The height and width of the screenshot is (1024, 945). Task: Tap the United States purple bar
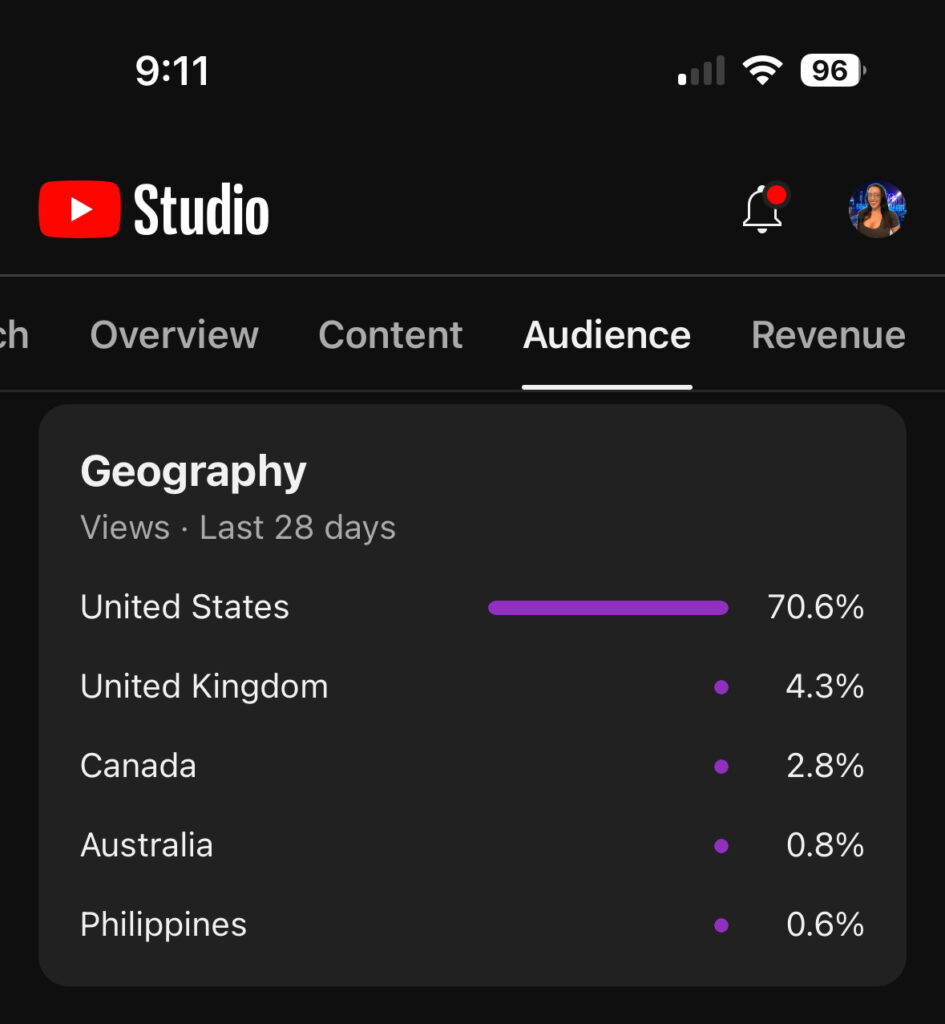click(x=608, y=607)
